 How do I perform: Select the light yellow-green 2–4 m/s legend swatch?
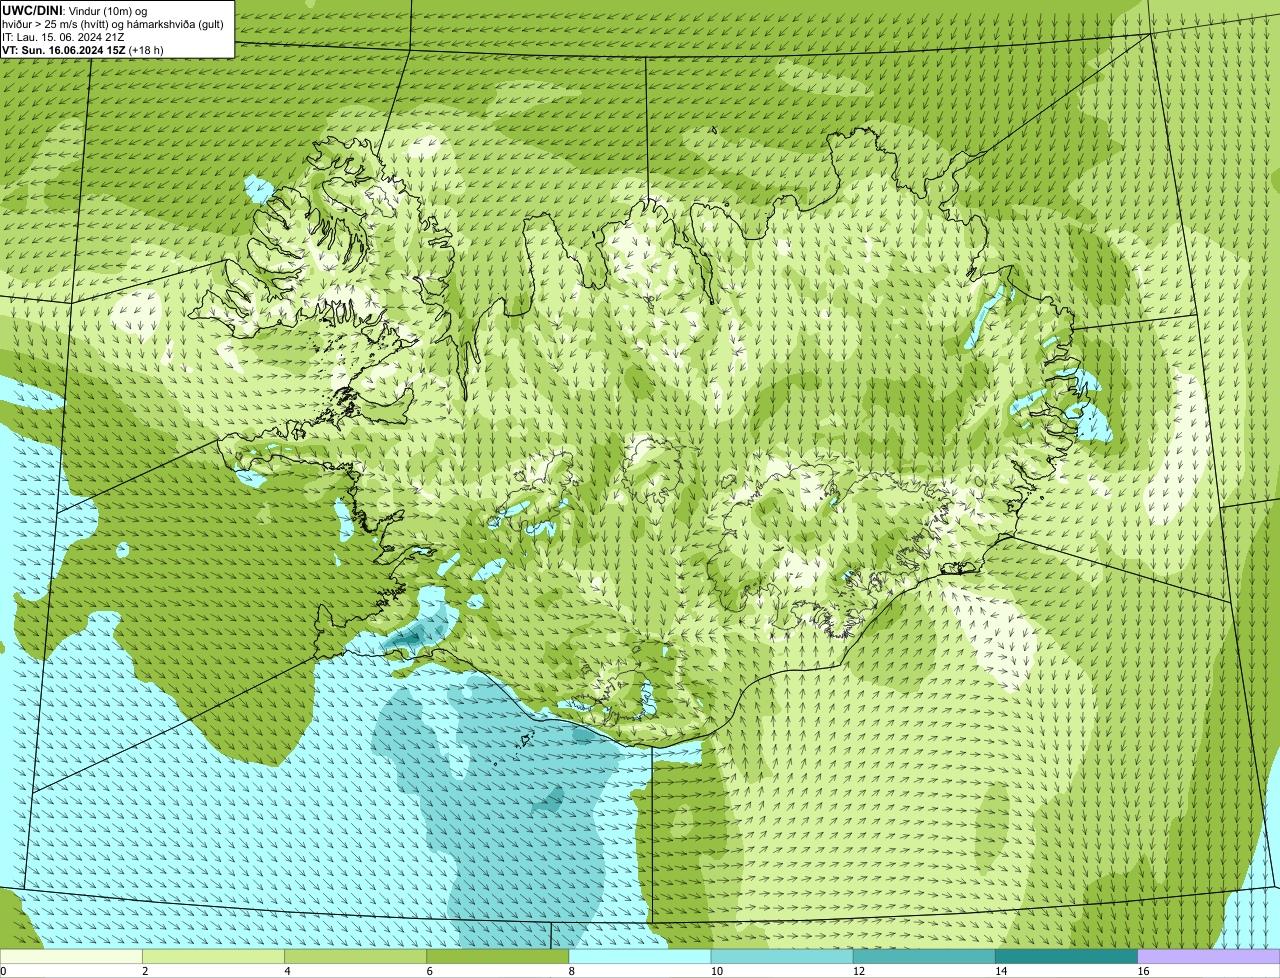tap(214, 956)
